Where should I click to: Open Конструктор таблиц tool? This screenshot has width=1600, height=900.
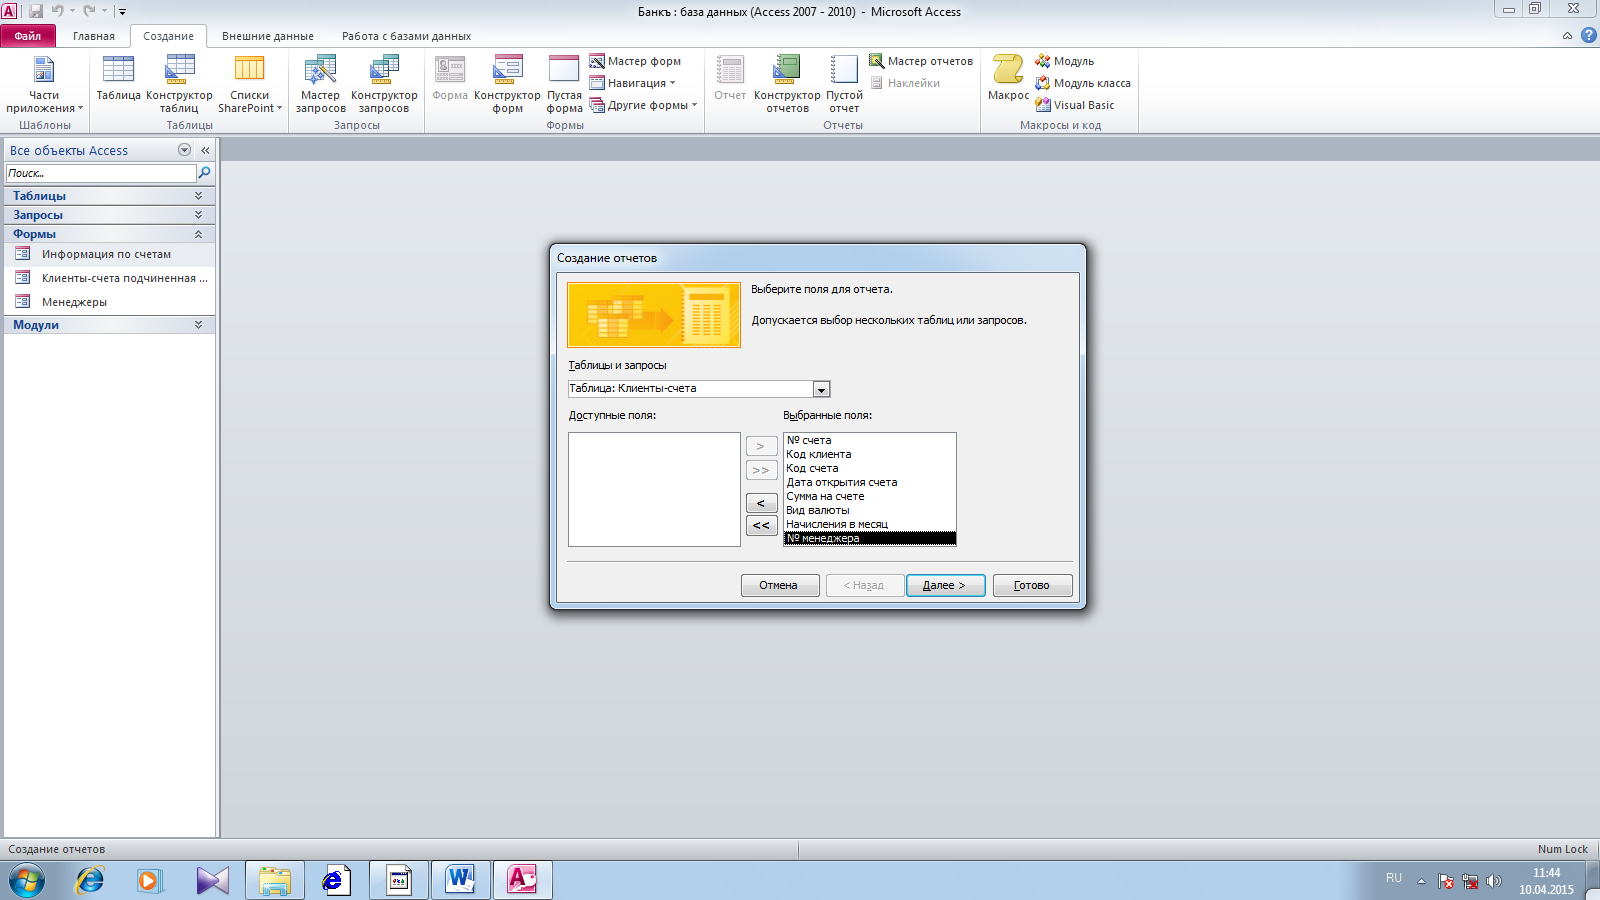point(180,84)
